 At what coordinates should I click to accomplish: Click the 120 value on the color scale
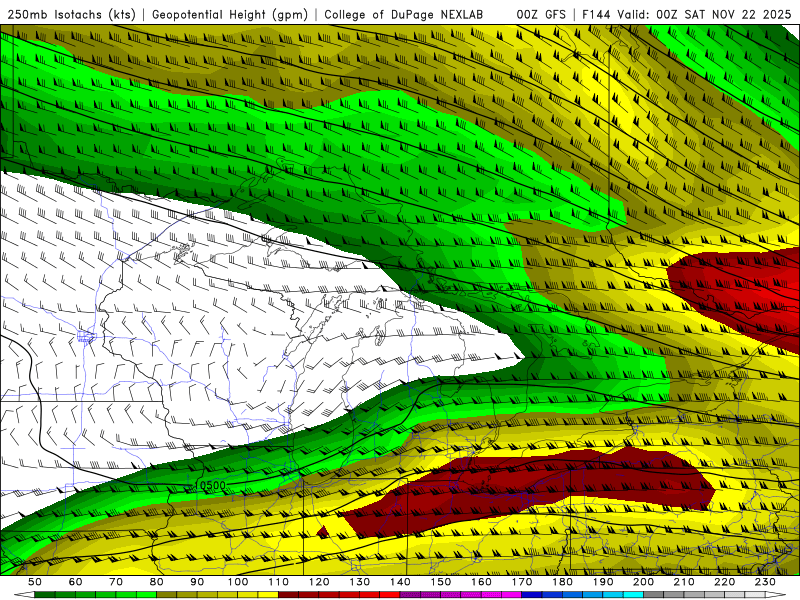(x=319, y=582)
